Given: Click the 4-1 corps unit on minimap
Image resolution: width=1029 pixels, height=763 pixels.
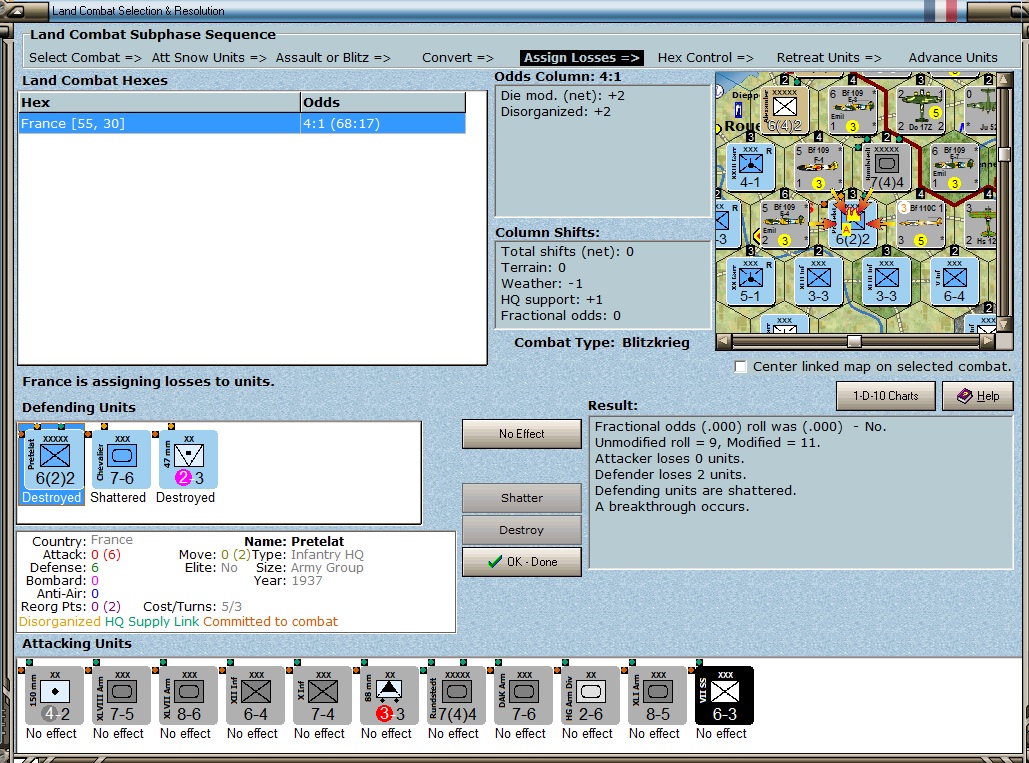Looking at the screenshot, I should 750,168.
